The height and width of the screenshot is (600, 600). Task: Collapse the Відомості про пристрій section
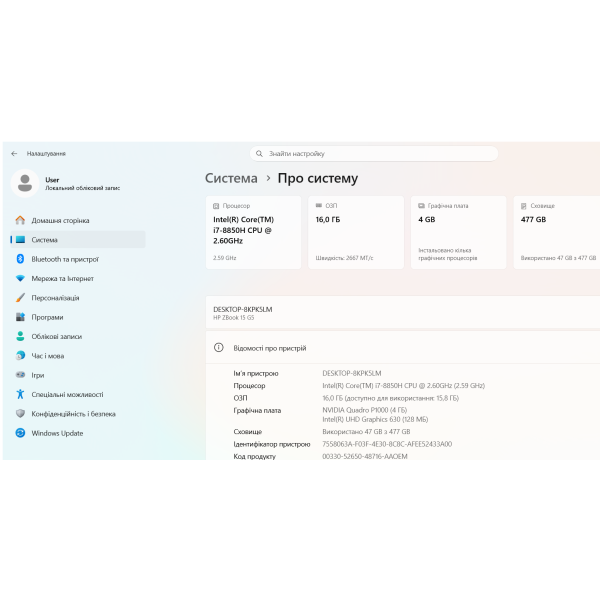403,347
